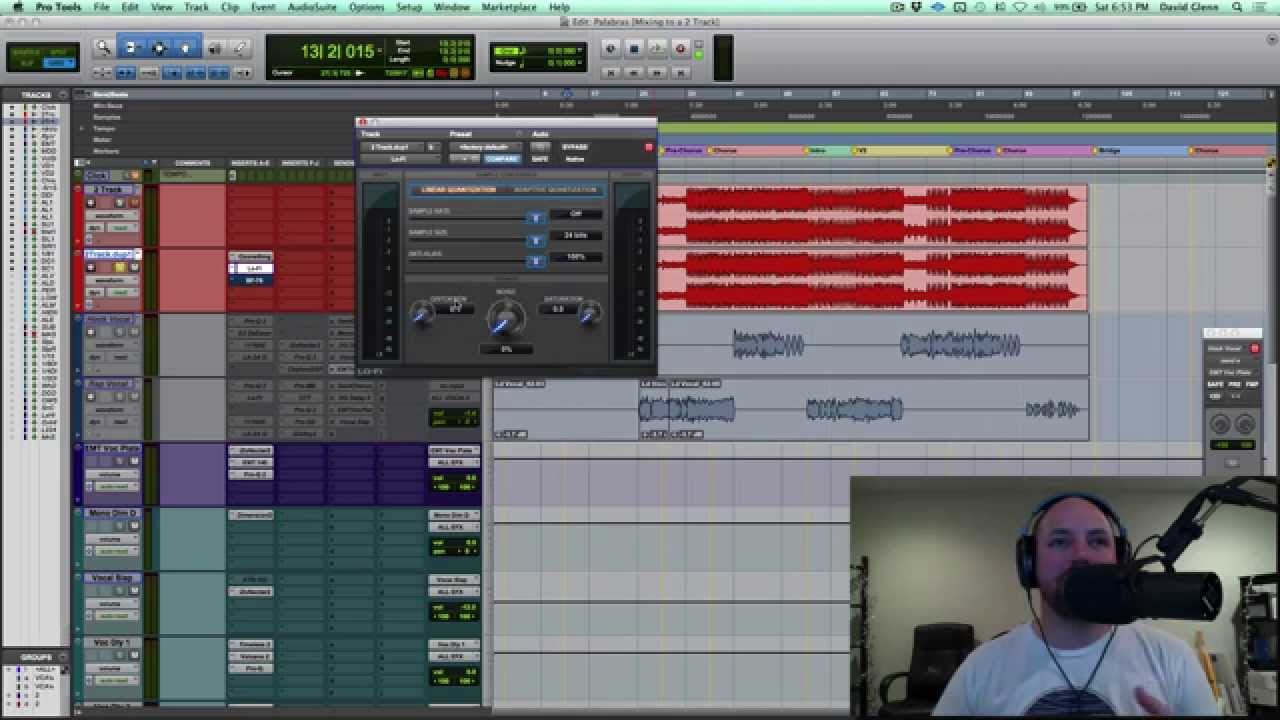1280x720 pixels.
Task: Open the Clip menu
Action: (230, 7)
